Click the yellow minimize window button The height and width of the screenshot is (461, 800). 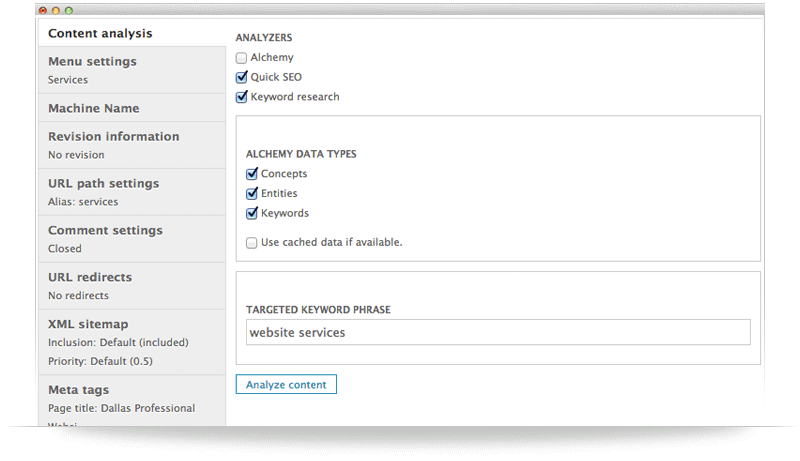(56, 10)
